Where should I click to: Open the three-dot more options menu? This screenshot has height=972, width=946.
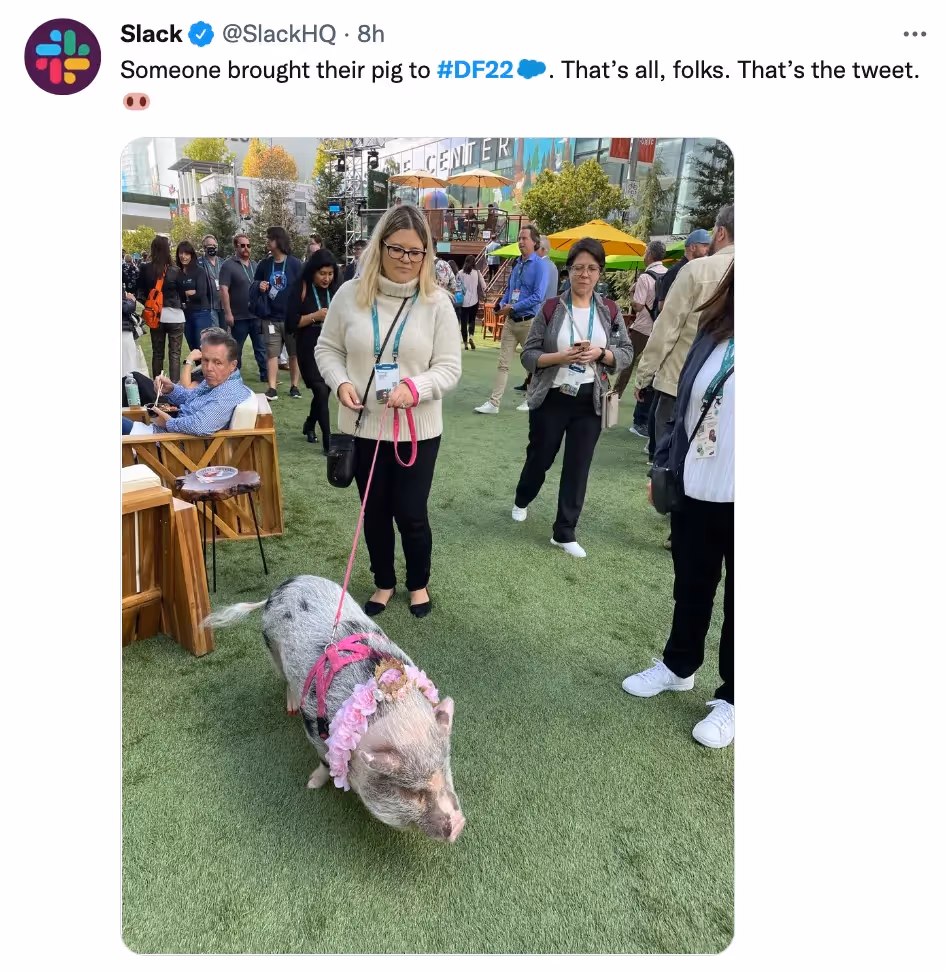(914, 34)
